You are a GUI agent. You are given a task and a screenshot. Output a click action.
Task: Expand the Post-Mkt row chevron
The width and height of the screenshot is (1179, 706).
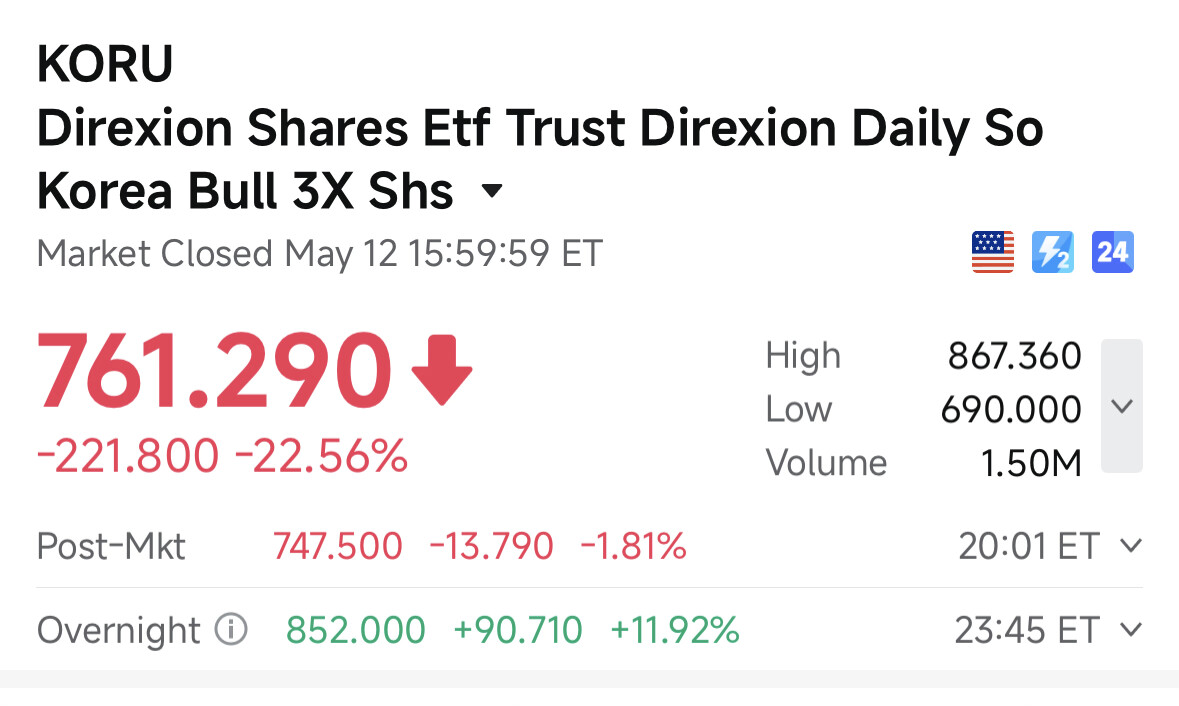1131,545
